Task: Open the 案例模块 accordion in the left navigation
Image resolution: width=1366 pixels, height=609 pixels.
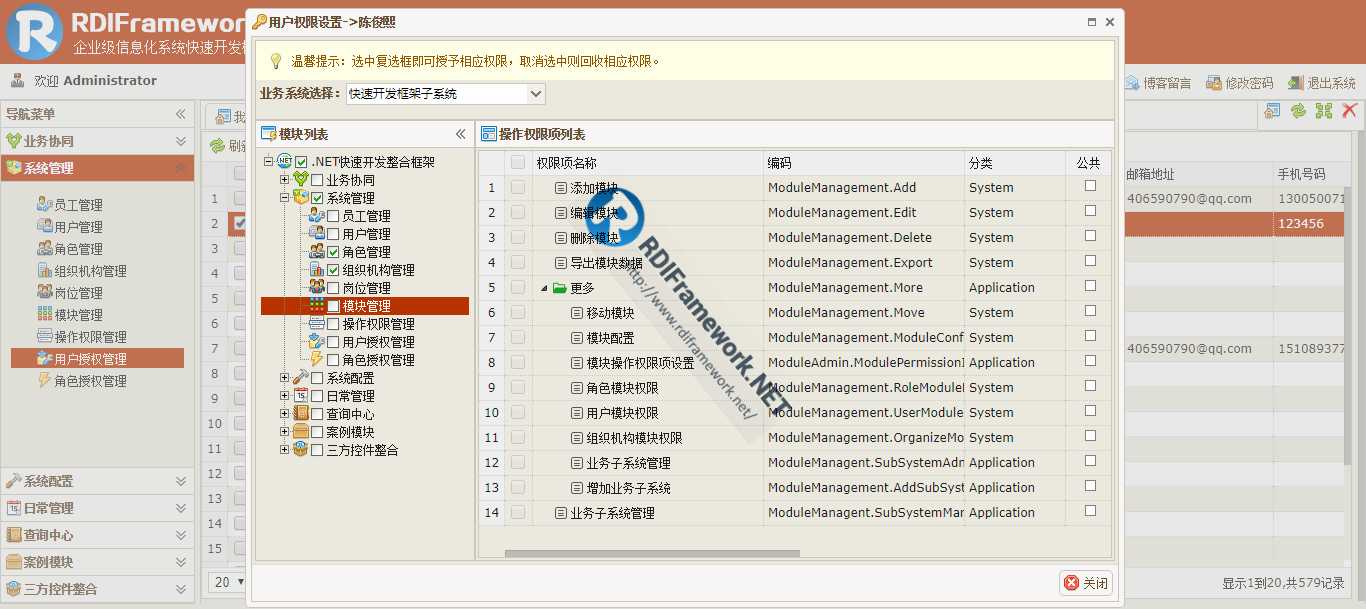Action: (x=97, y=562)
